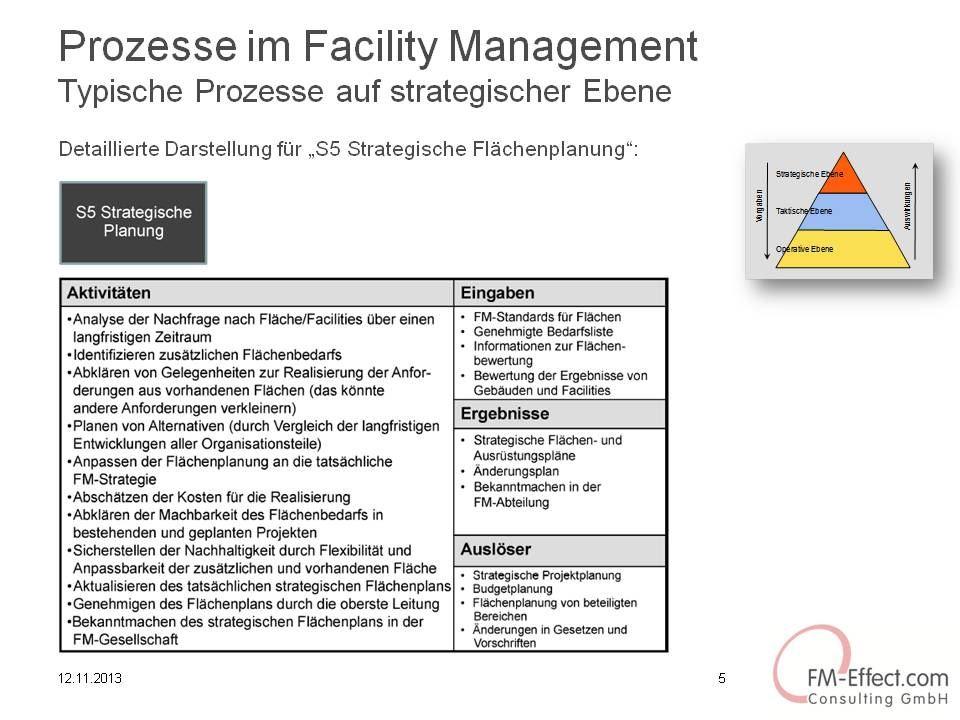Click 'FM-Standards für Flächen' entry
This screenshot has height=720, width=960.
(x=541, y=317)
